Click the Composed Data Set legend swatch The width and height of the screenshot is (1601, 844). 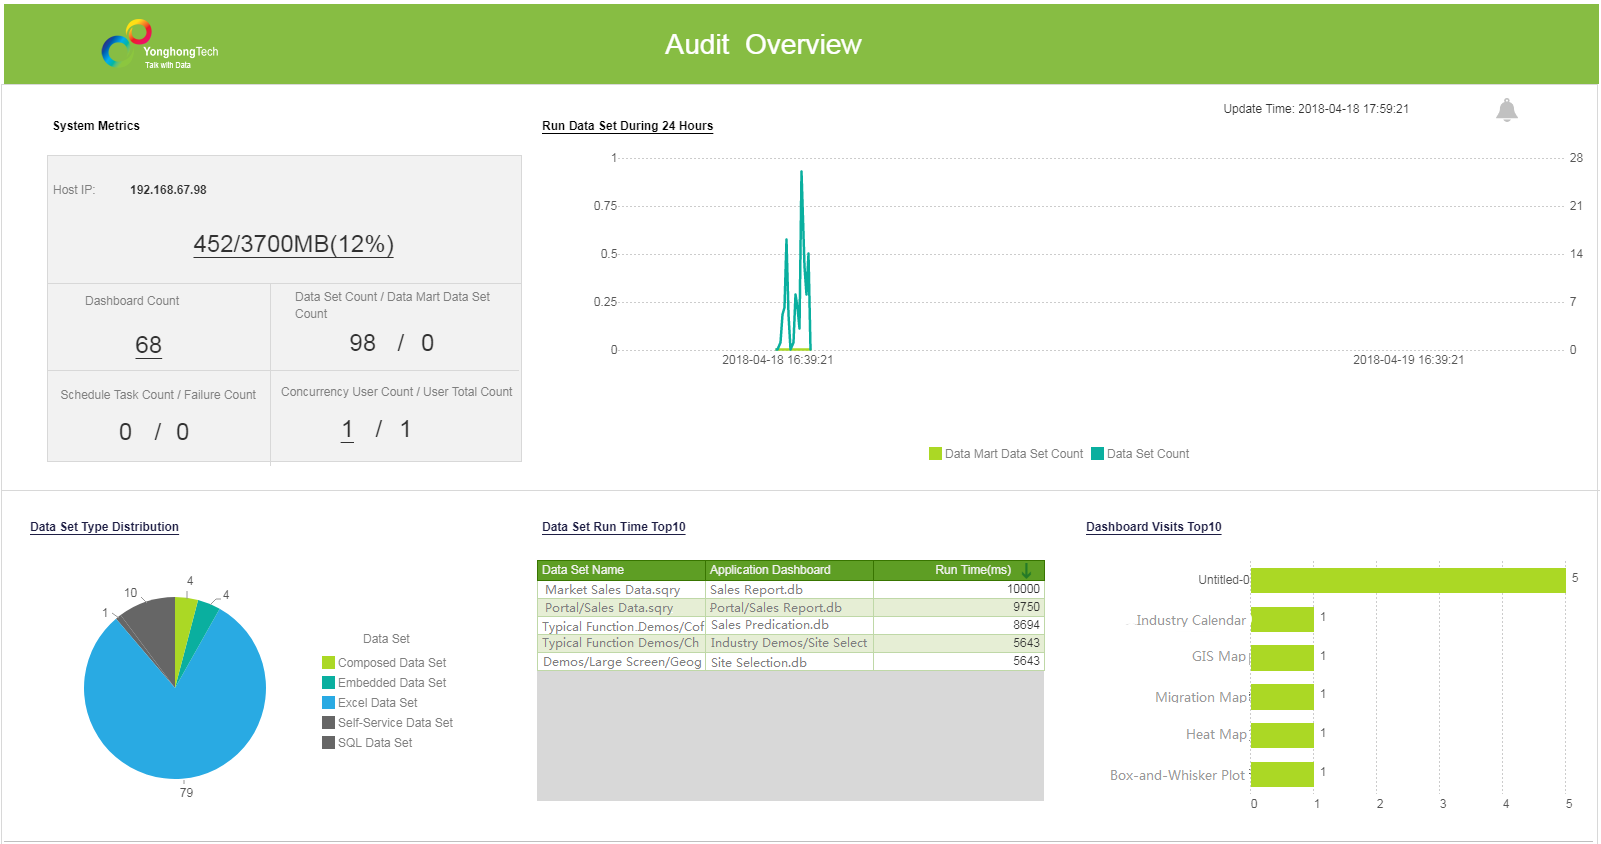[x=328, y=663]
